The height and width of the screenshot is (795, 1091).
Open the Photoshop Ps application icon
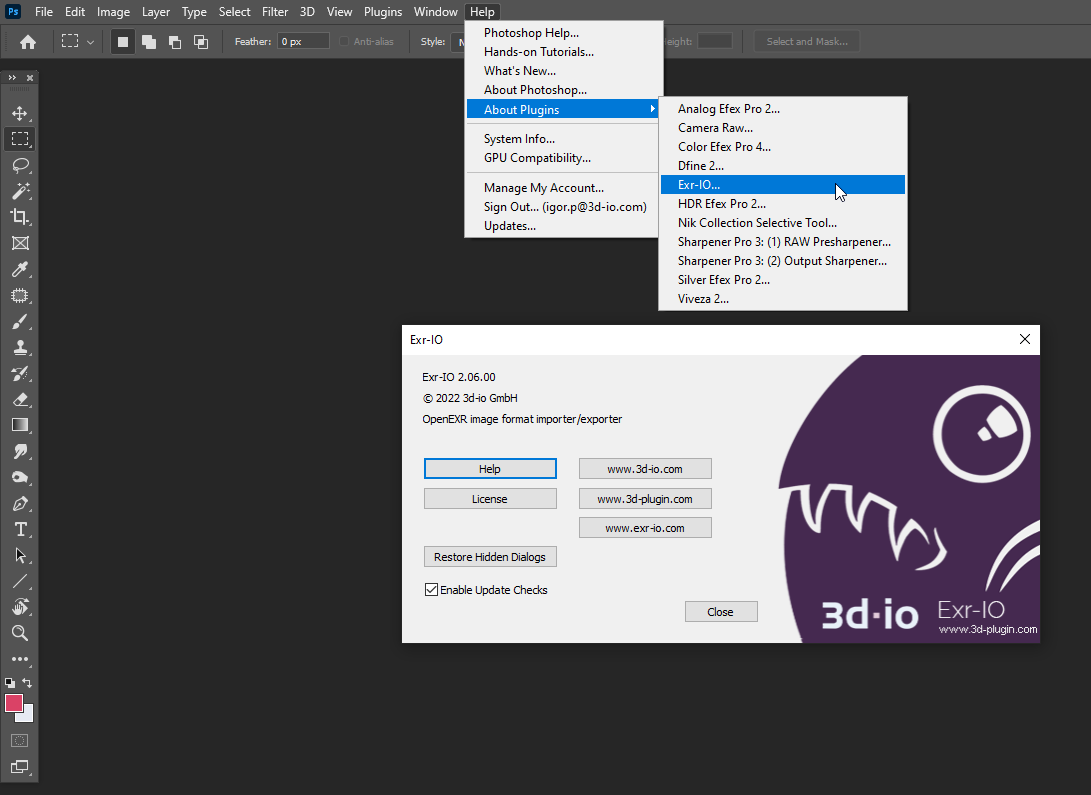(13, 12)
